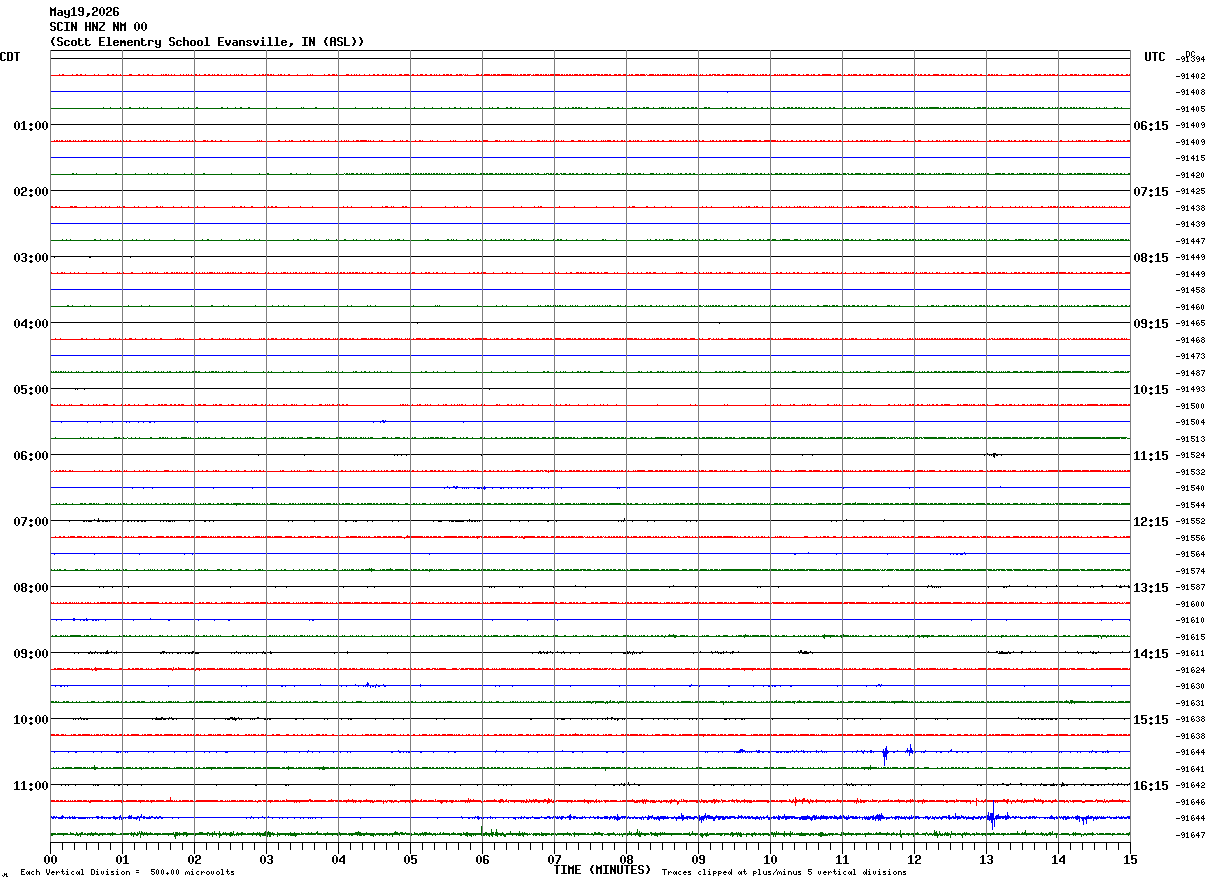Click the blue event near minute 11.5

tap(885, 754)
